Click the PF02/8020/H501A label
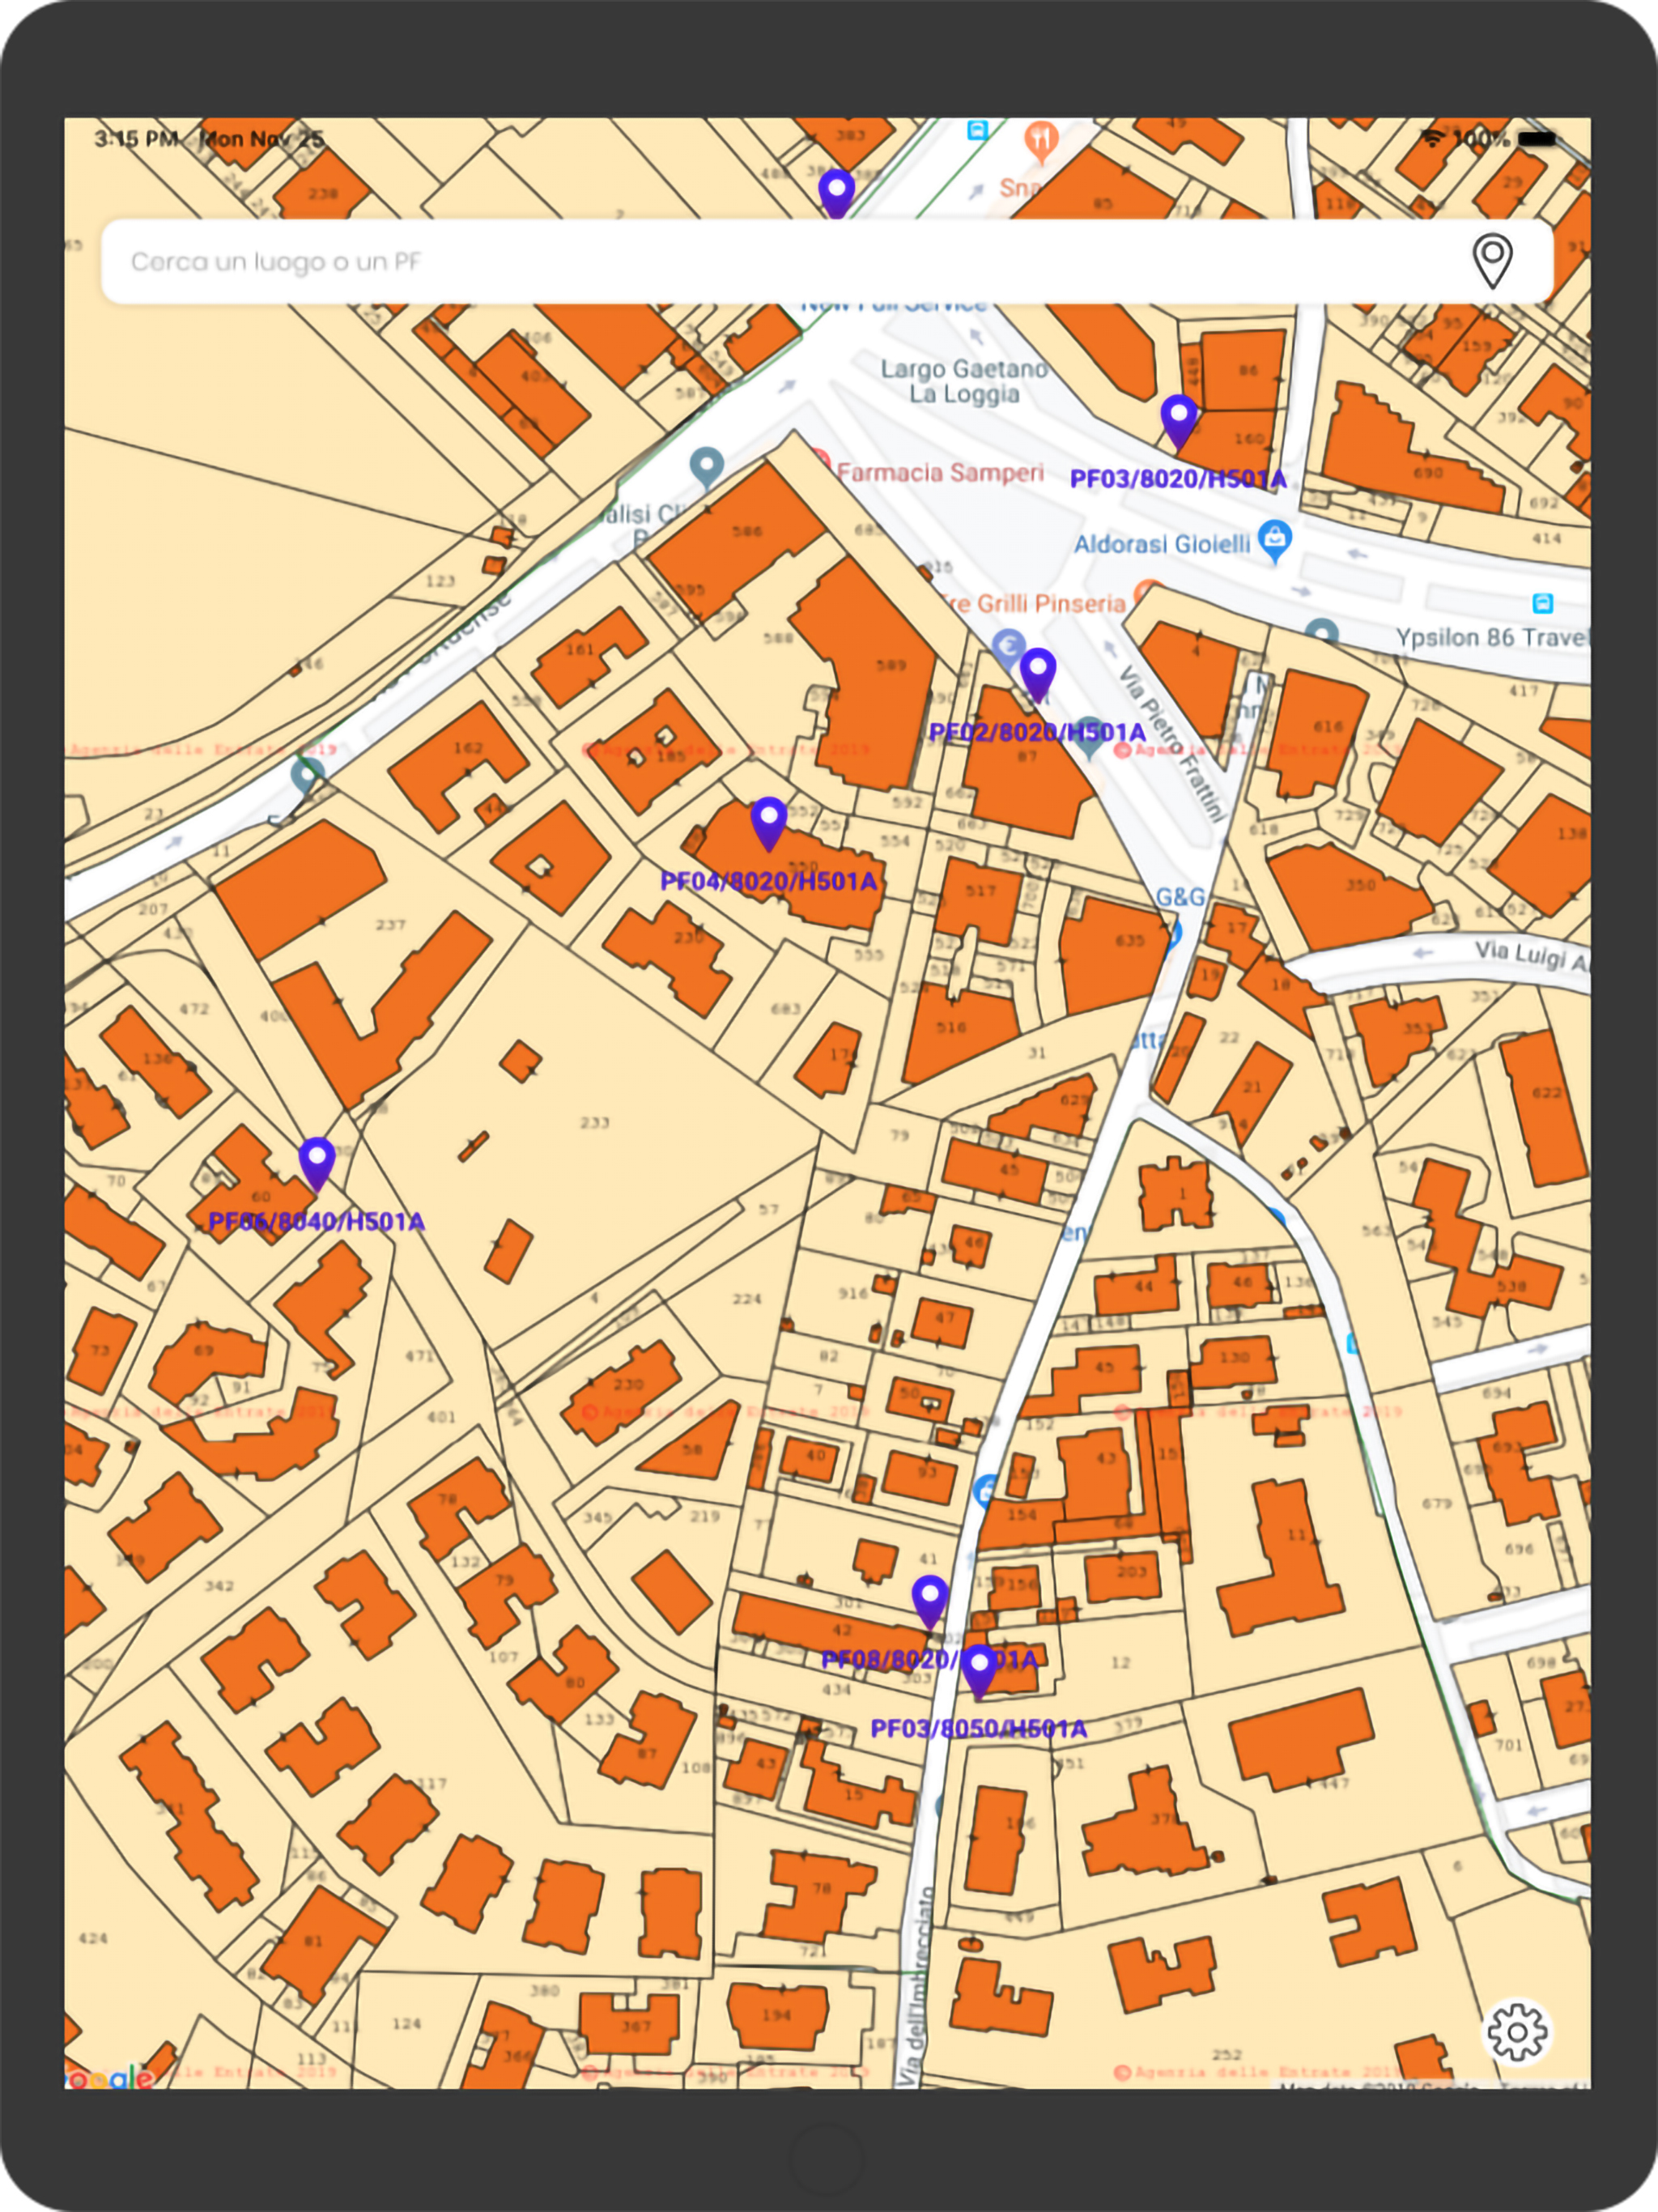This screenshot has height=2212, width=1658. click(x=1037, y=732)
